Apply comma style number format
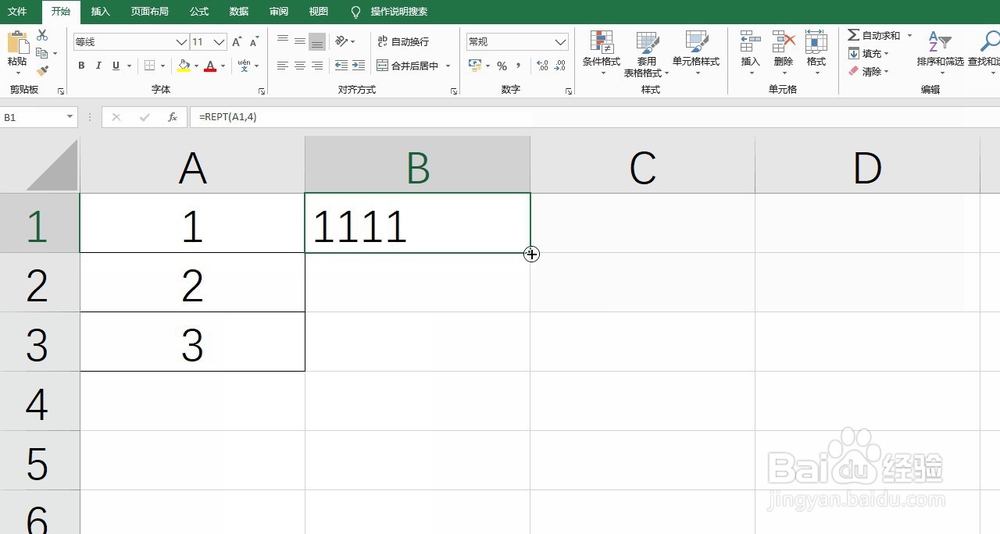The height and width of the screenshot is (534, 1000). click(x=518, y=66)
